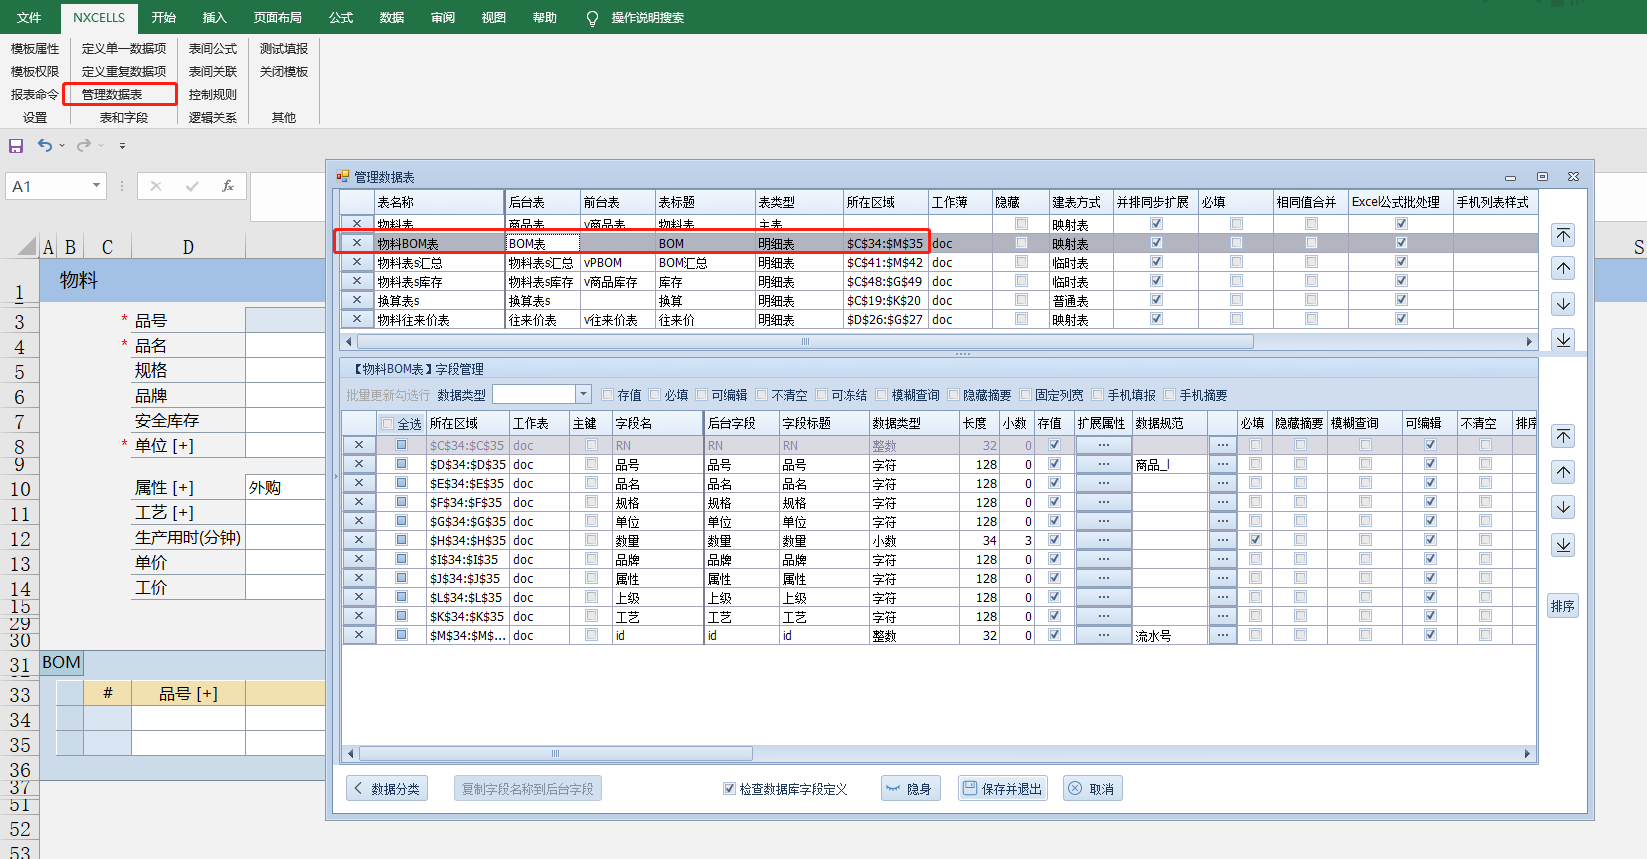Click the save icon in quick access toolbar
Image resolution: width=1647 pixels, height=859 pixels.
click(x=16, y=146)
